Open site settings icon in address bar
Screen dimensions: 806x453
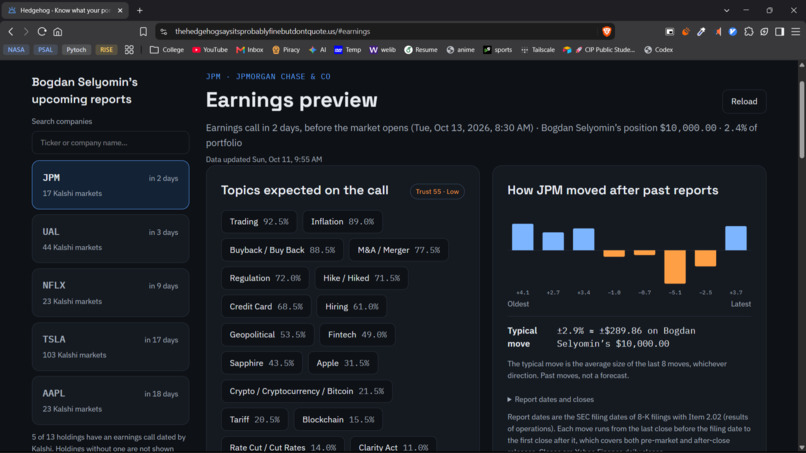click(163, 31)
